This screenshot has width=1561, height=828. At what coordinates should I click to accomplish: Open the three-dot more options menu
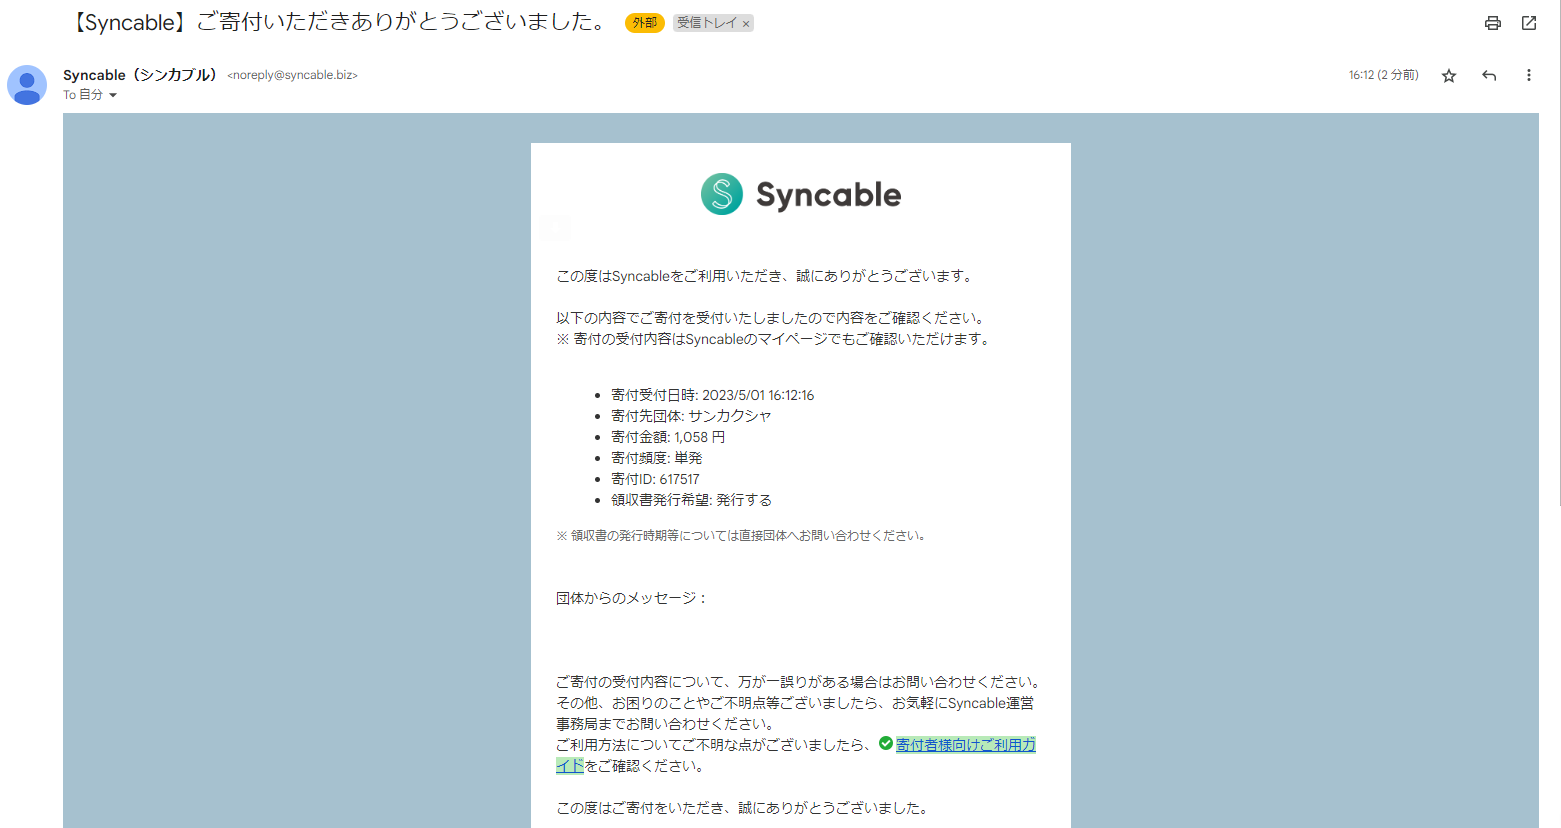(x=1528, y=76)
